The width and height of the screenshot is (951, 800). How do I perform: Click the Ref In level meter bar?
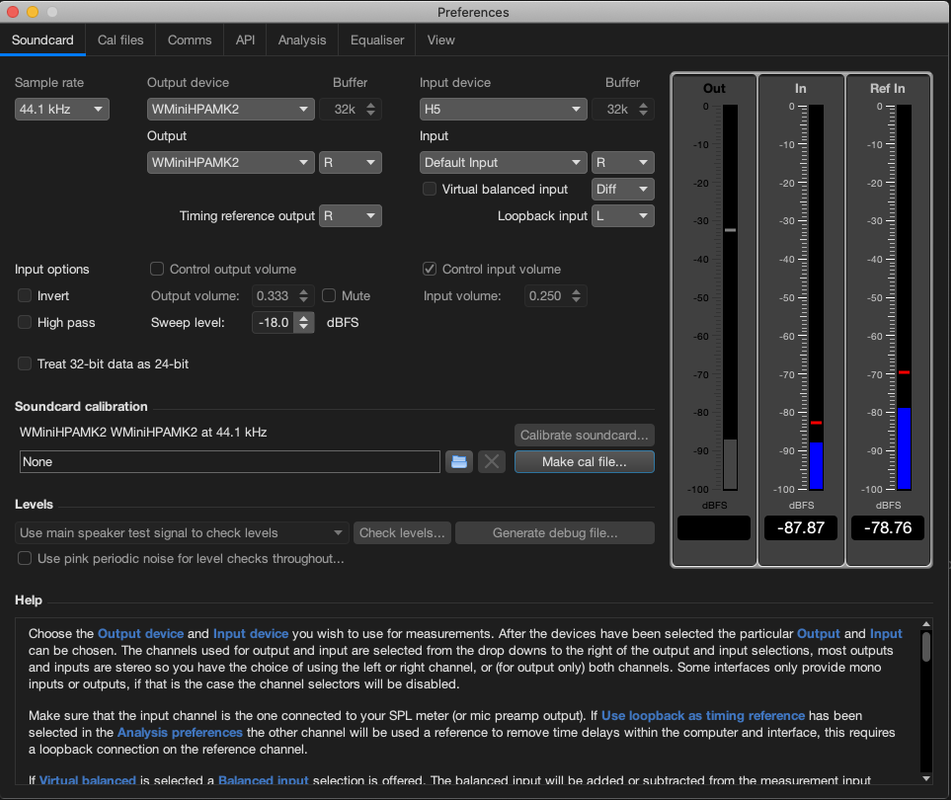coord(904,297)
